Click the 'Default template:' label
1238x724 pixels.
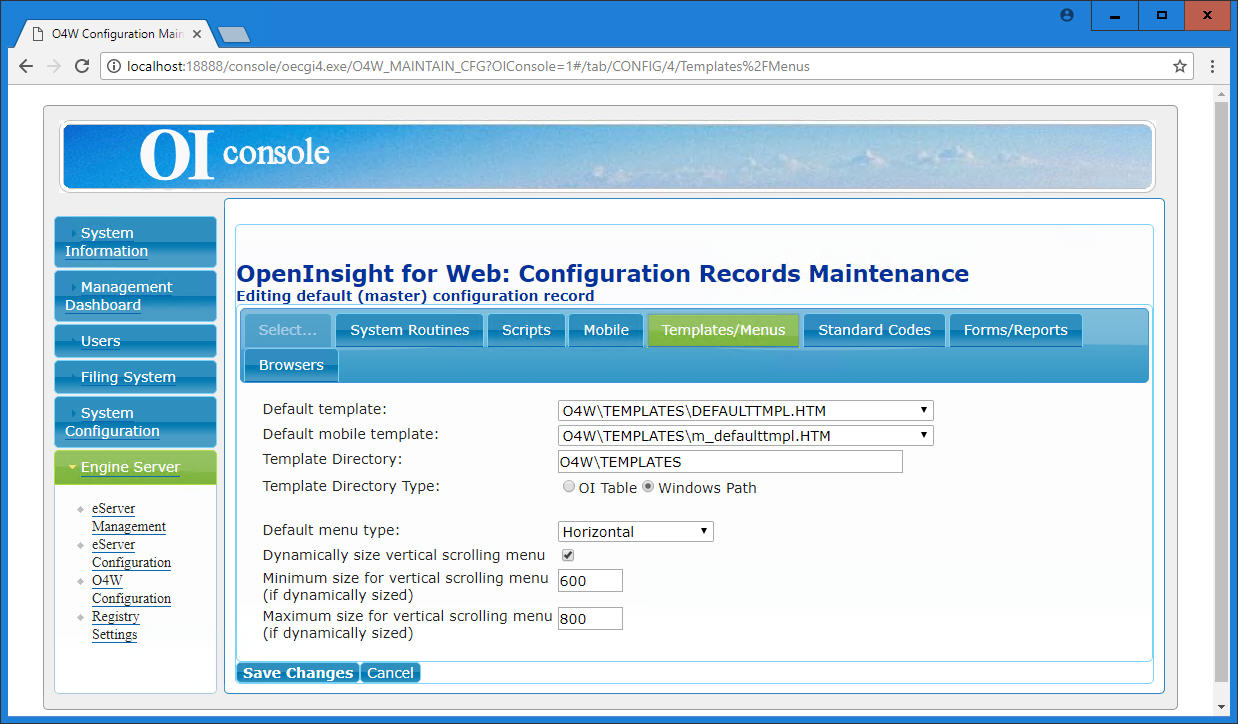(x=324, y=409)
